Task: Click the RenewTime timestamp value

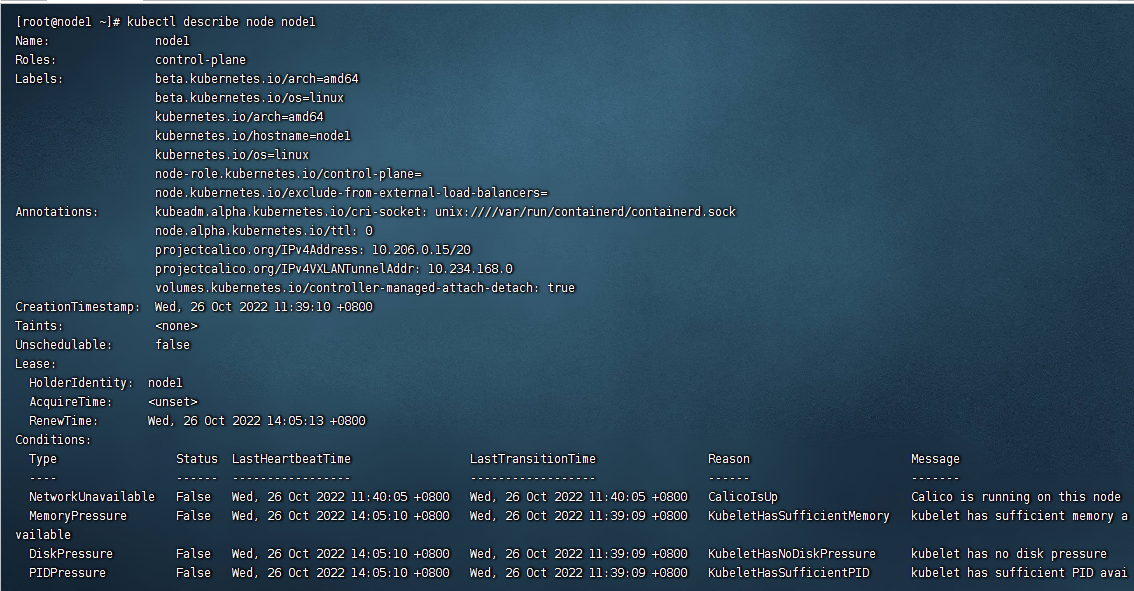Action: pyautogui.click(x=256, y=421)
